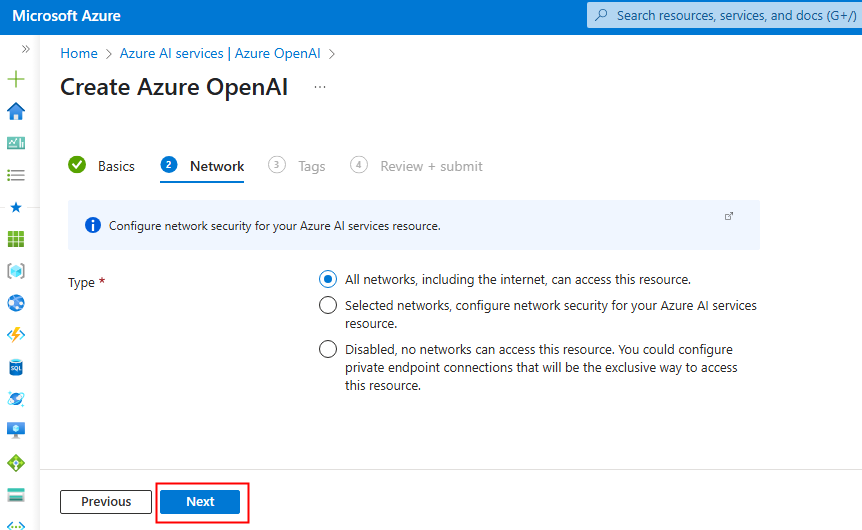Open All resources green grid icon
The image size is (862, 530).
tap(16, 239)
